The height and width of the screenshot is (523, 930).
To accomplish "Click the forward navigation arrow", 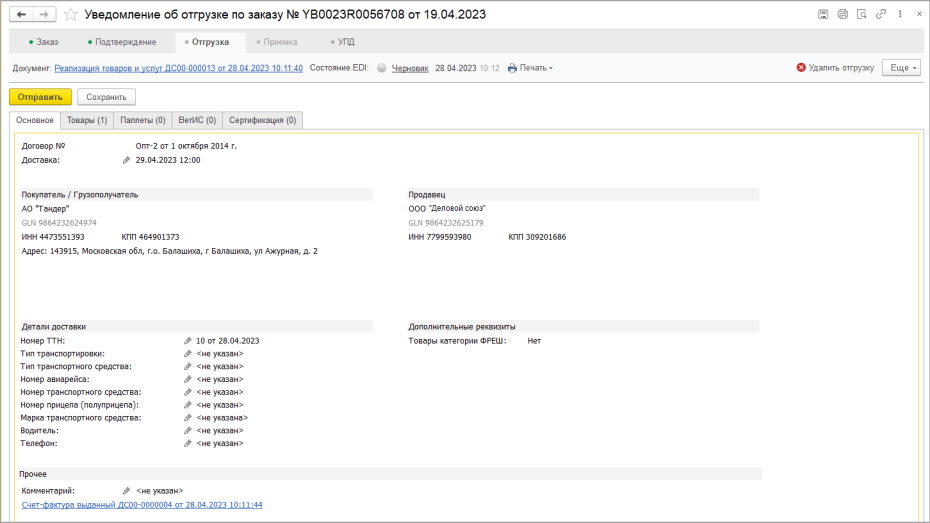I will (44, 14).
